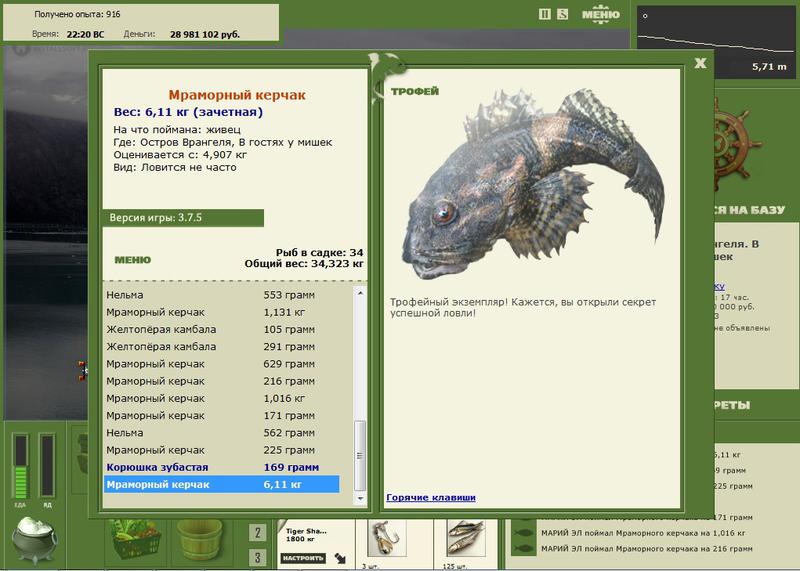Switch to rod slot 2
The image size is (800, 571).
tap(257, 533)
